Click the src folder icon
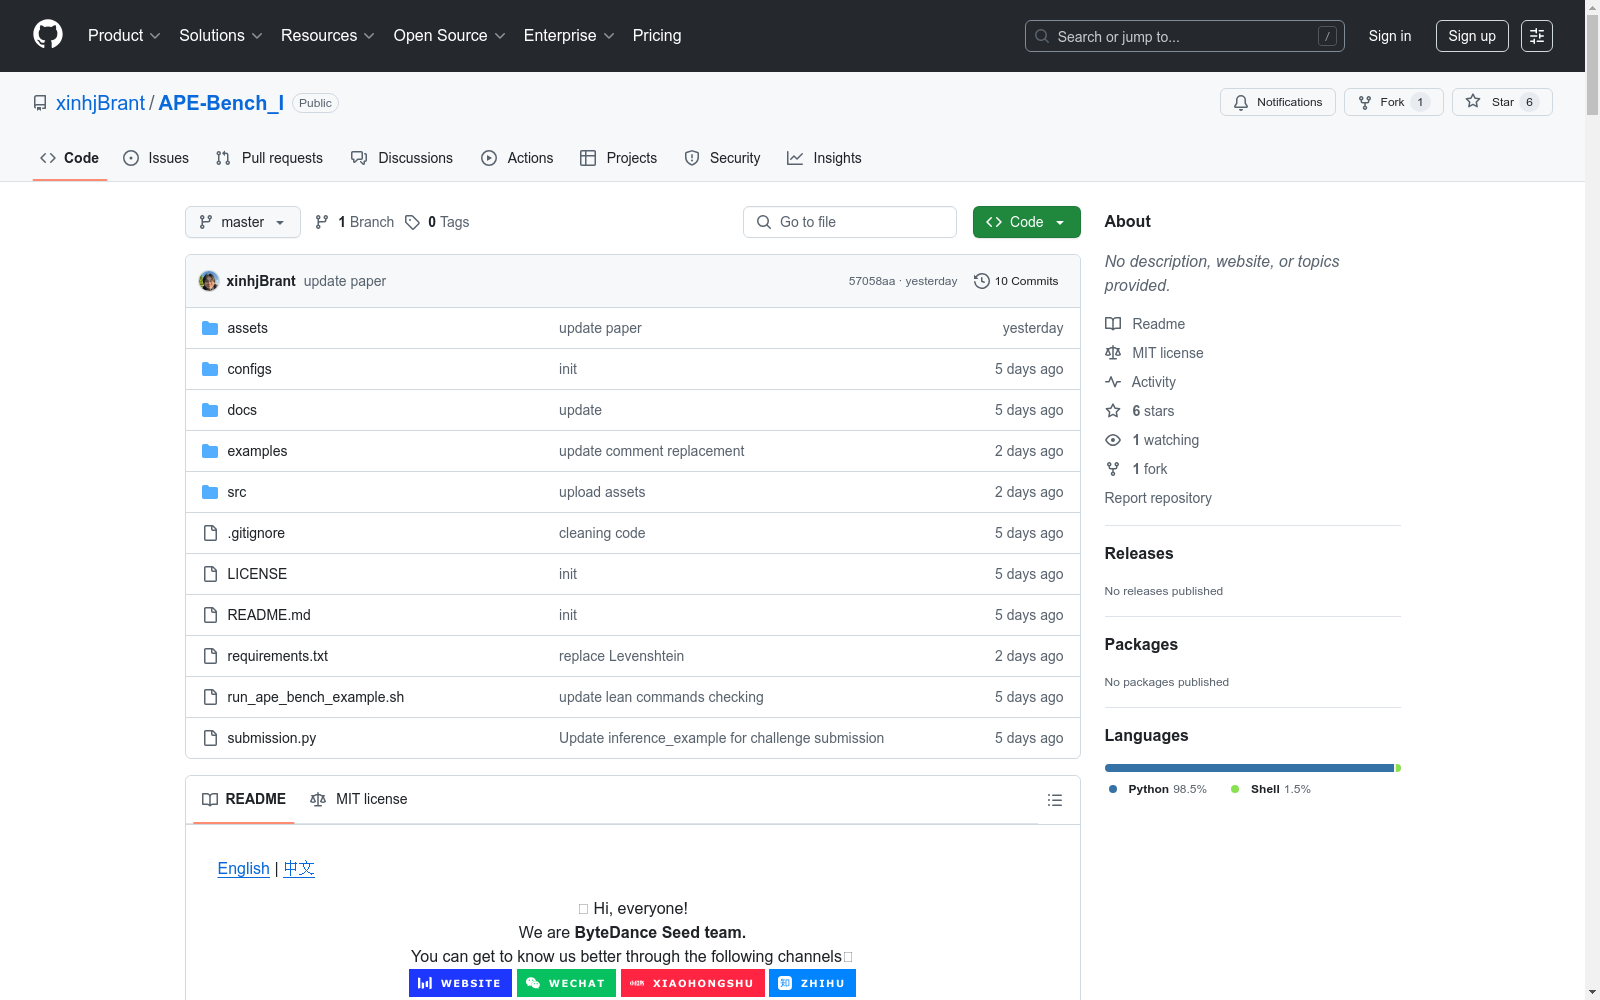1600x1000 pixels. (210, 492)
